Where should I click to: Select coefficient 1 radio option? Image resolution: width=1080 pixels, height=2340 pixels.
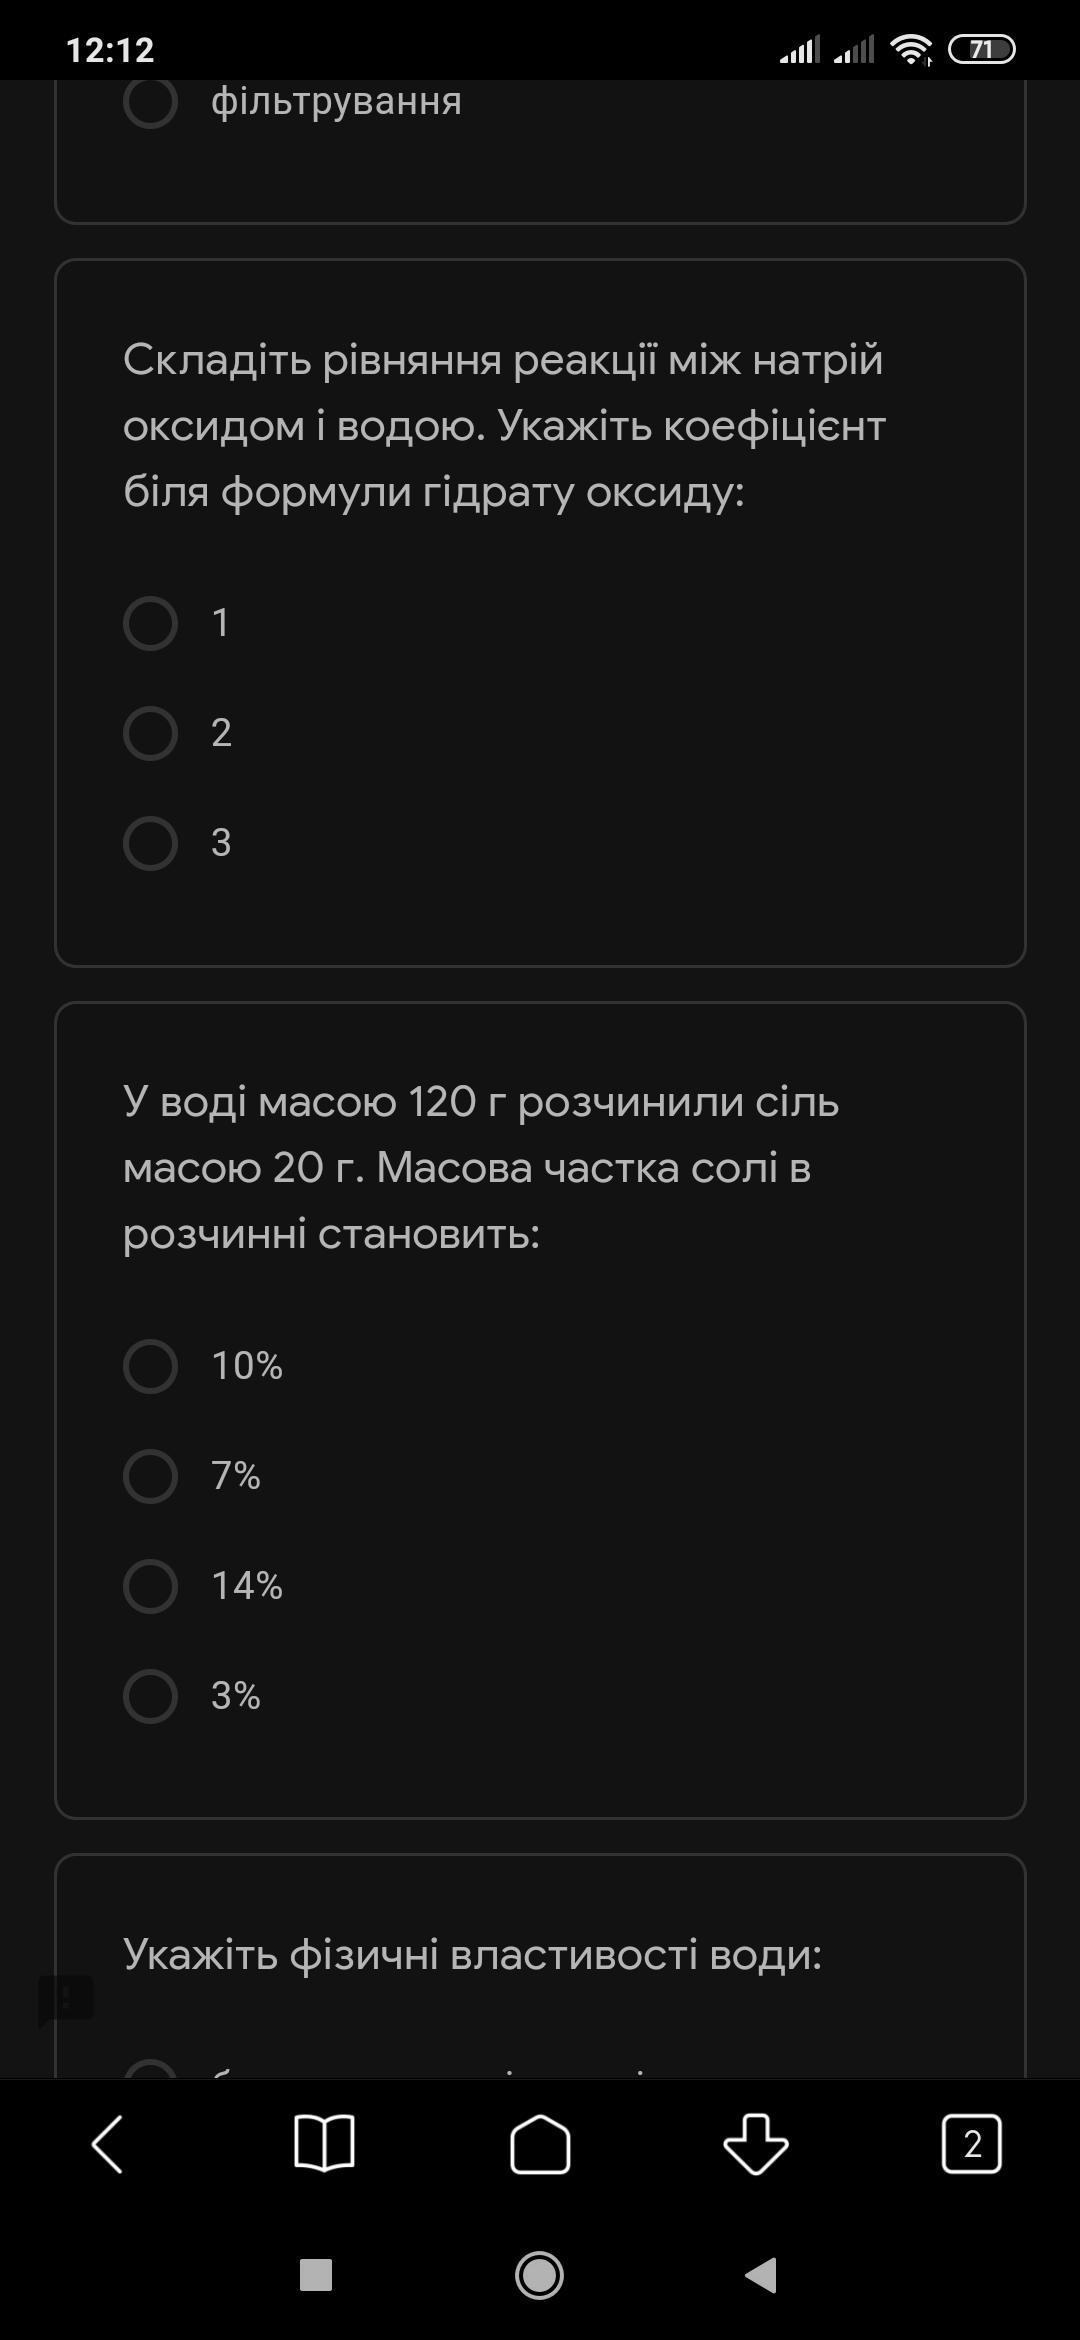point(150,623)
